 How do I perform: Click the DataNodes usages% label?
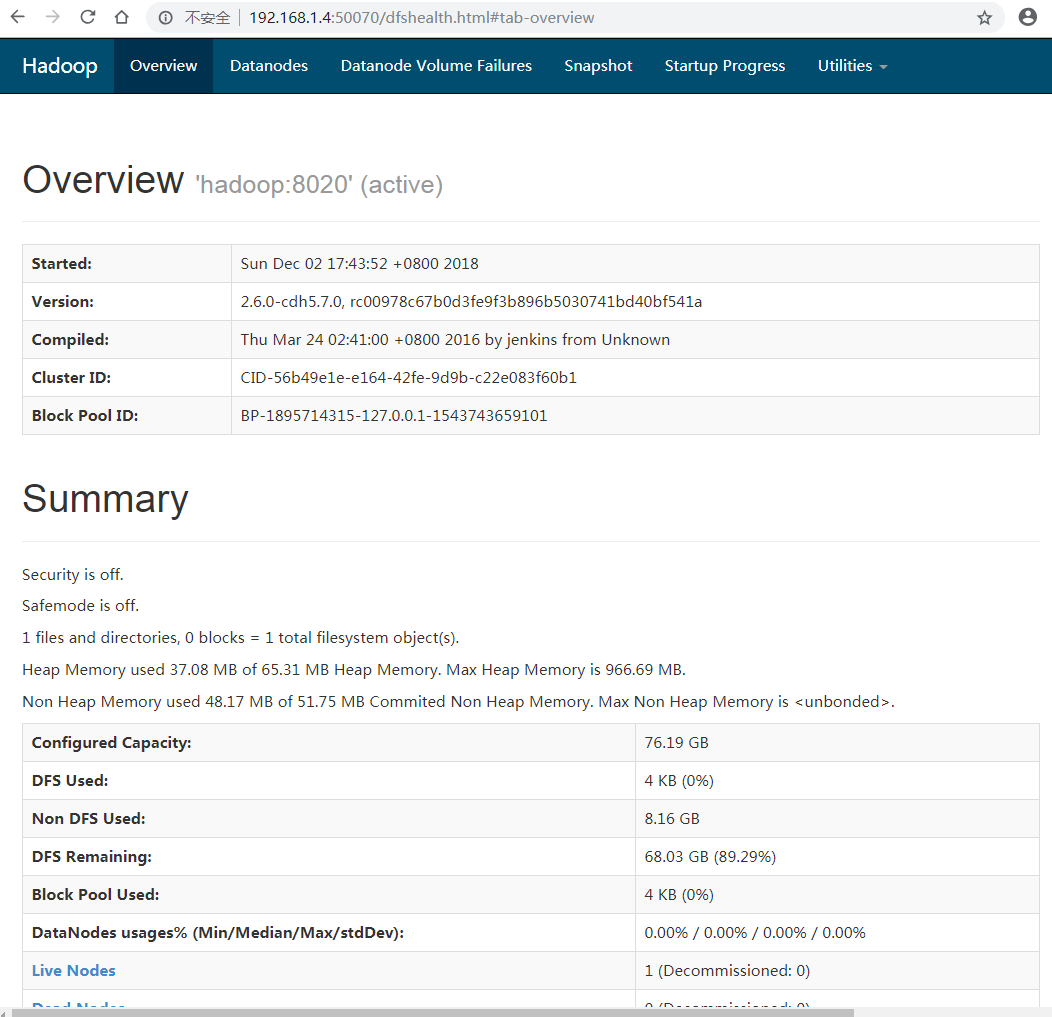tap(218, 933)
